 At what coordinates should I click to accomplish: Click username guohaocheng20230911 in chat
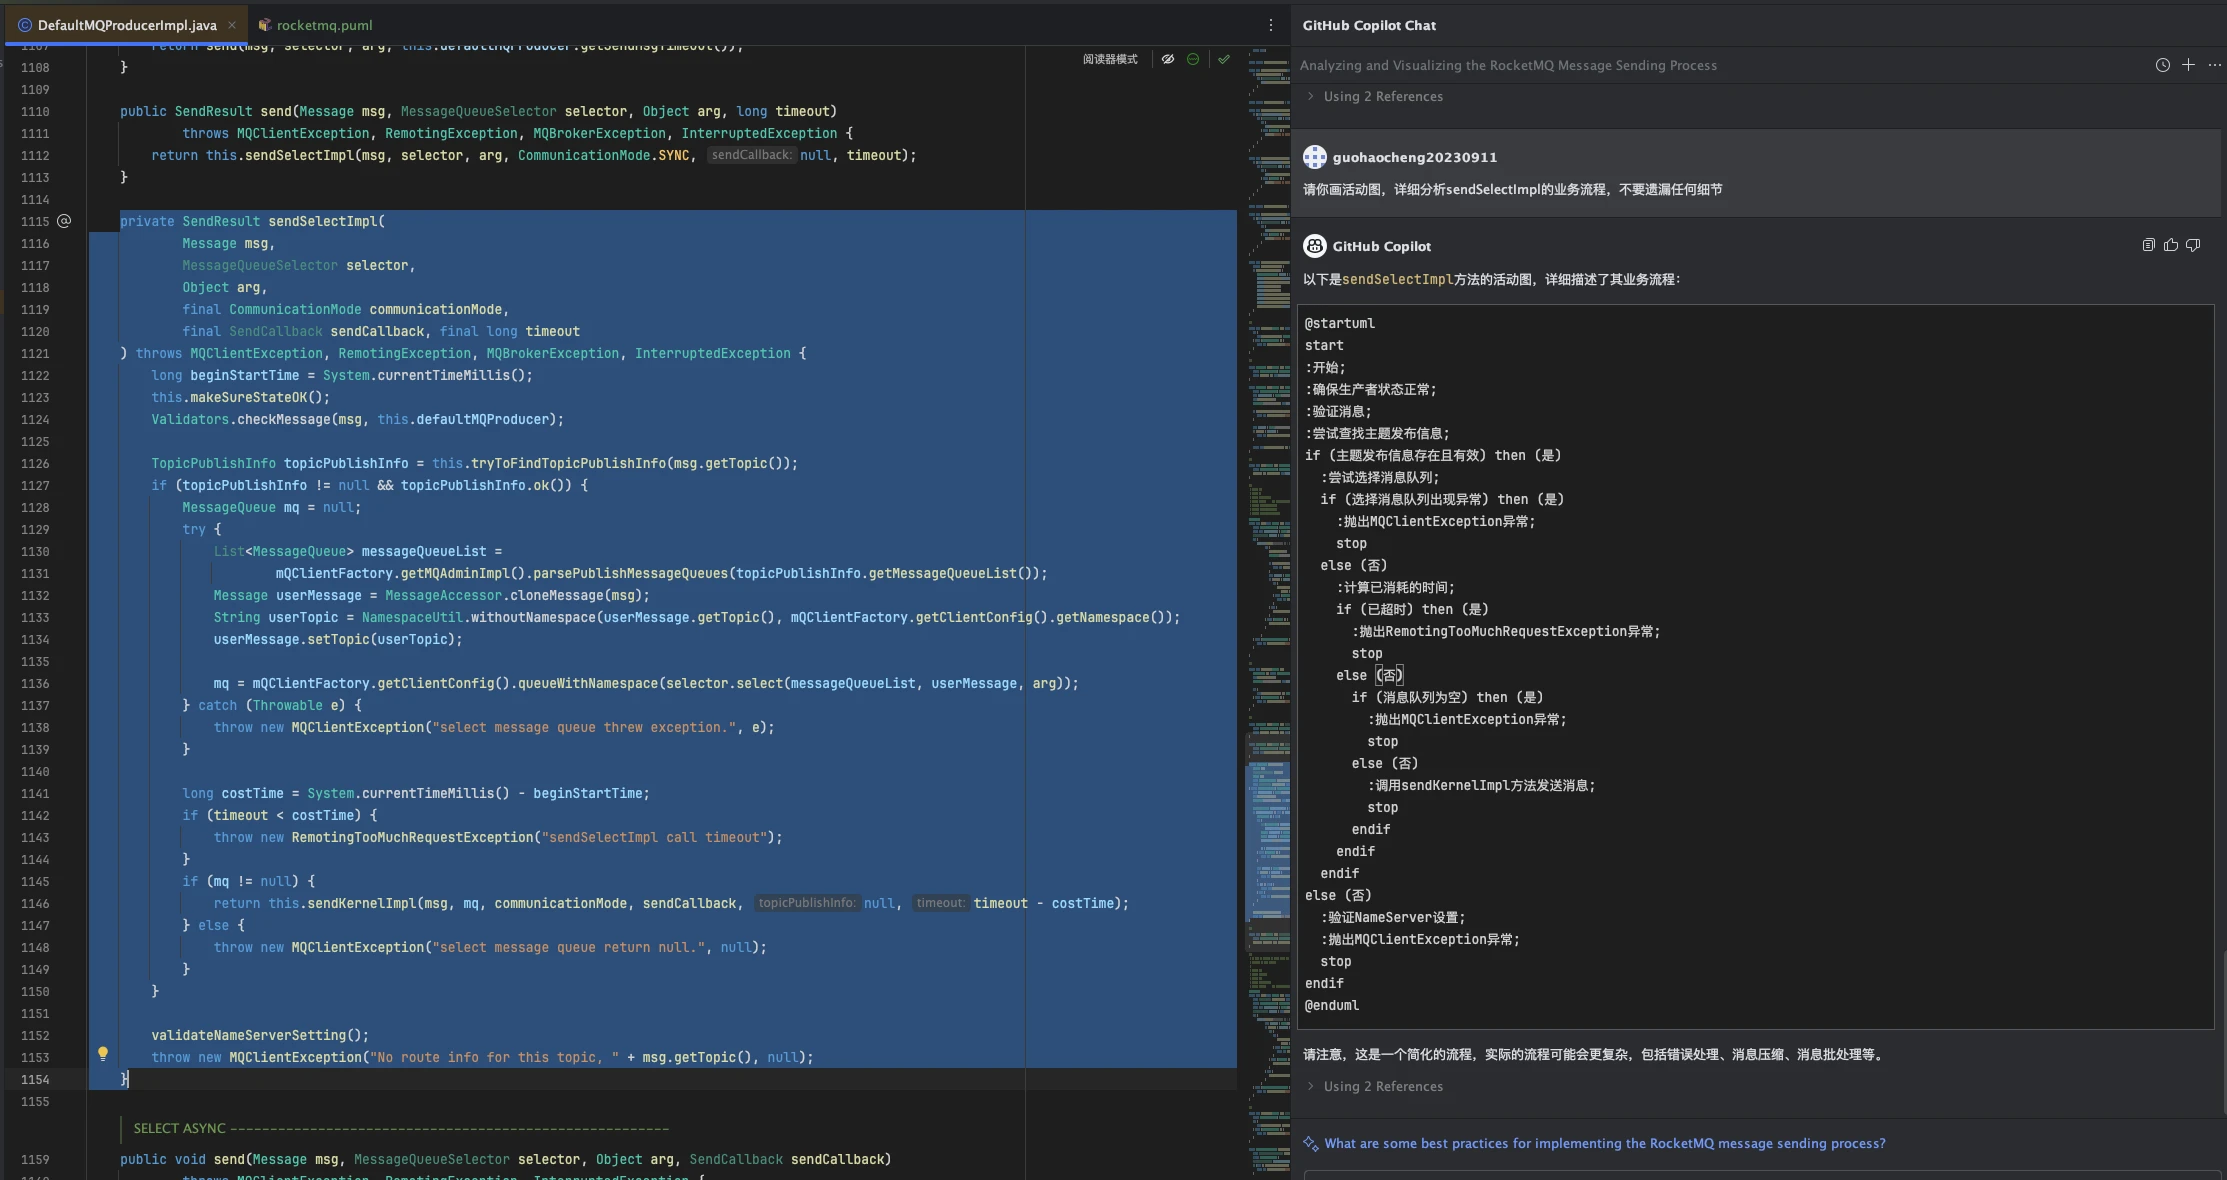click(1414, 157)
